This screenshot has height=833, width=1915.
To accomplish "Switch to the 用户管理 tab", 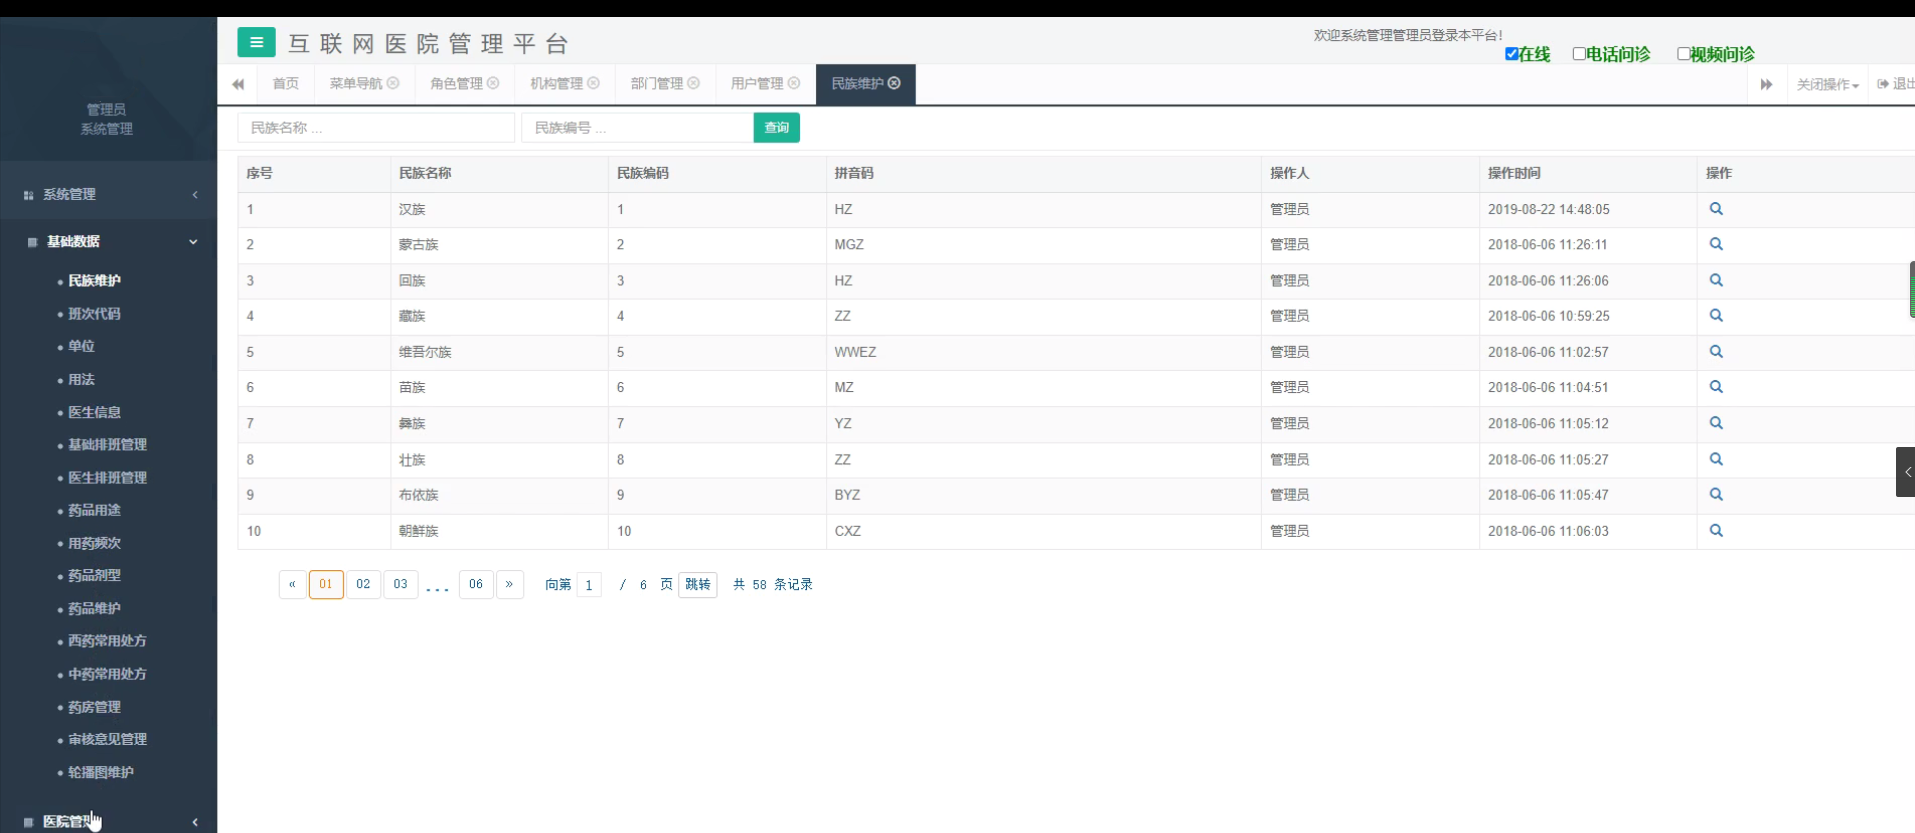I will tap(756, 84).
